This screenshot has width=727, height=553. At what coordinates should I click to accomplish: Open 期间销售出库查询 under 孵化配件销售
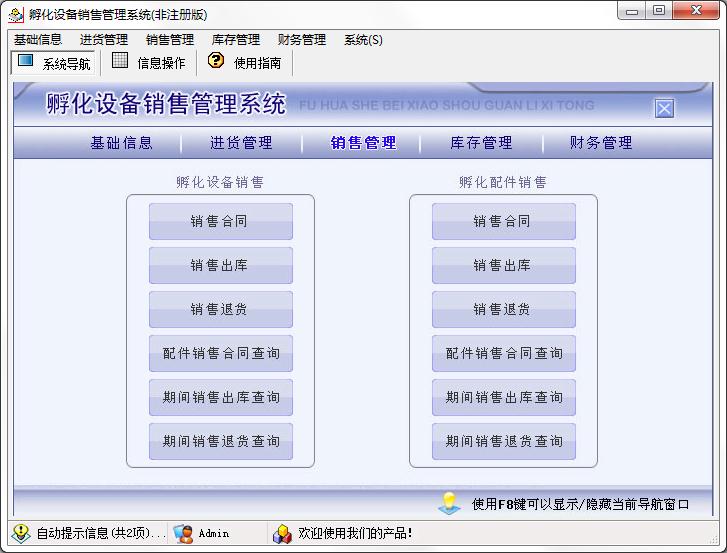[504, 397]
